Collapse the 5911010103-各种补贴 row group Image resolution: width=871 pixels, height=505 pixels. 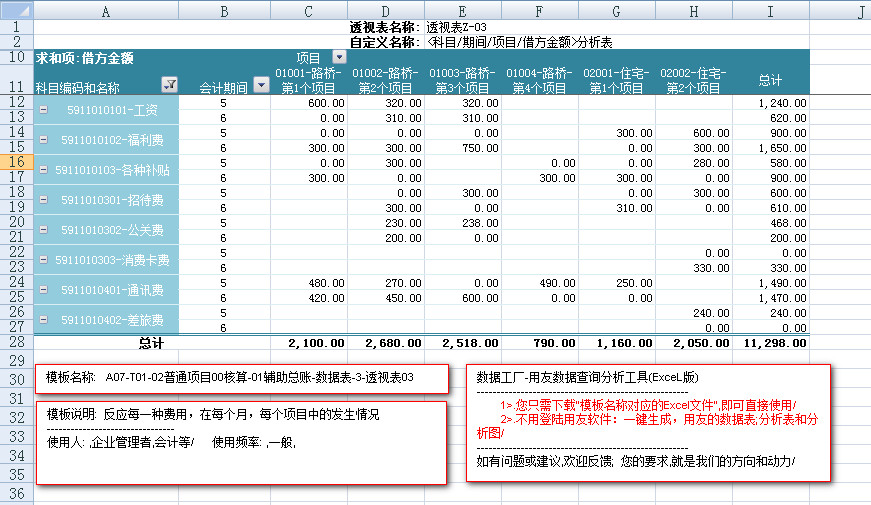point(43,170)
